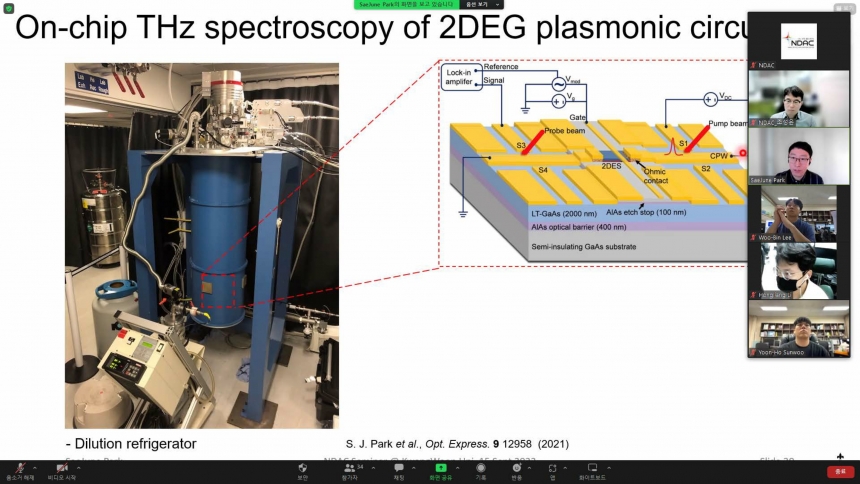Click the 기록 record icon

481,468
